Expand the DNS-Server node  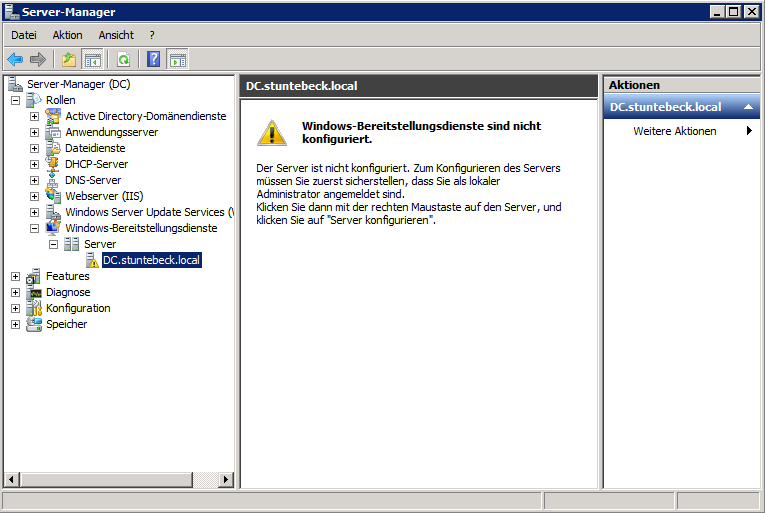pos(34,181)
